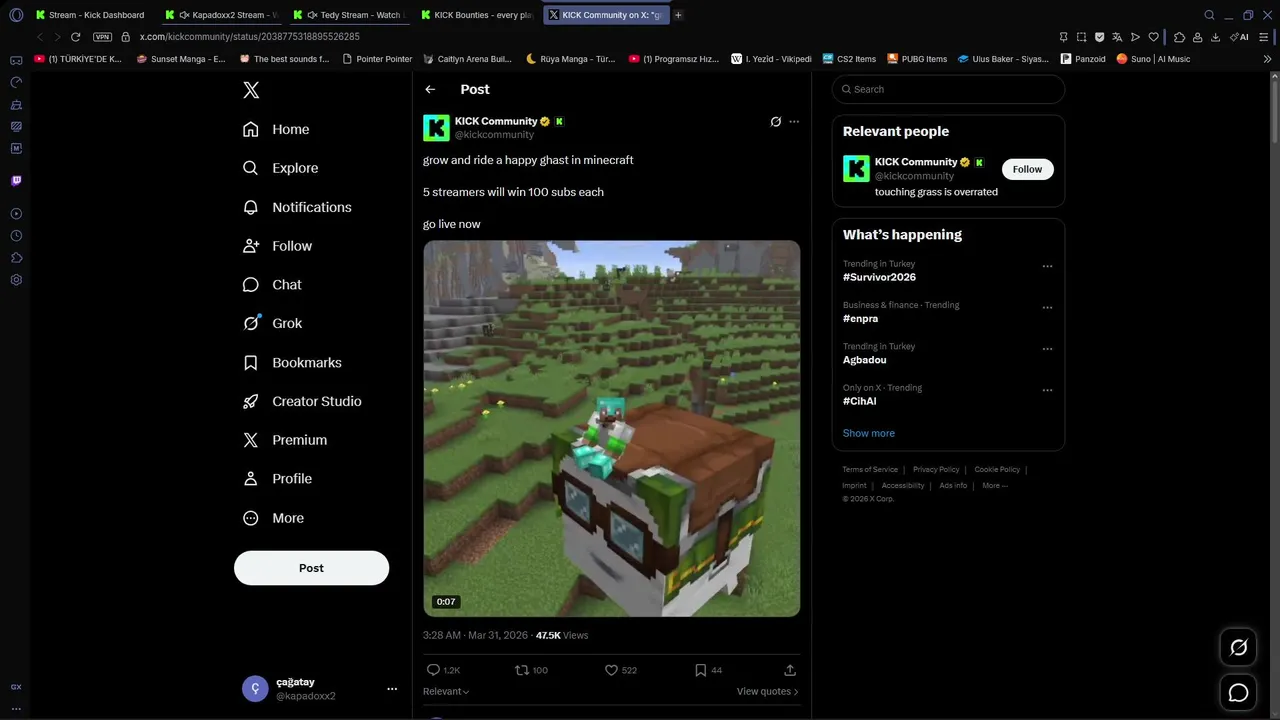This screenshot has width=1280, height=720.
Task: Like the post via the heart icon
Action: 611,670
